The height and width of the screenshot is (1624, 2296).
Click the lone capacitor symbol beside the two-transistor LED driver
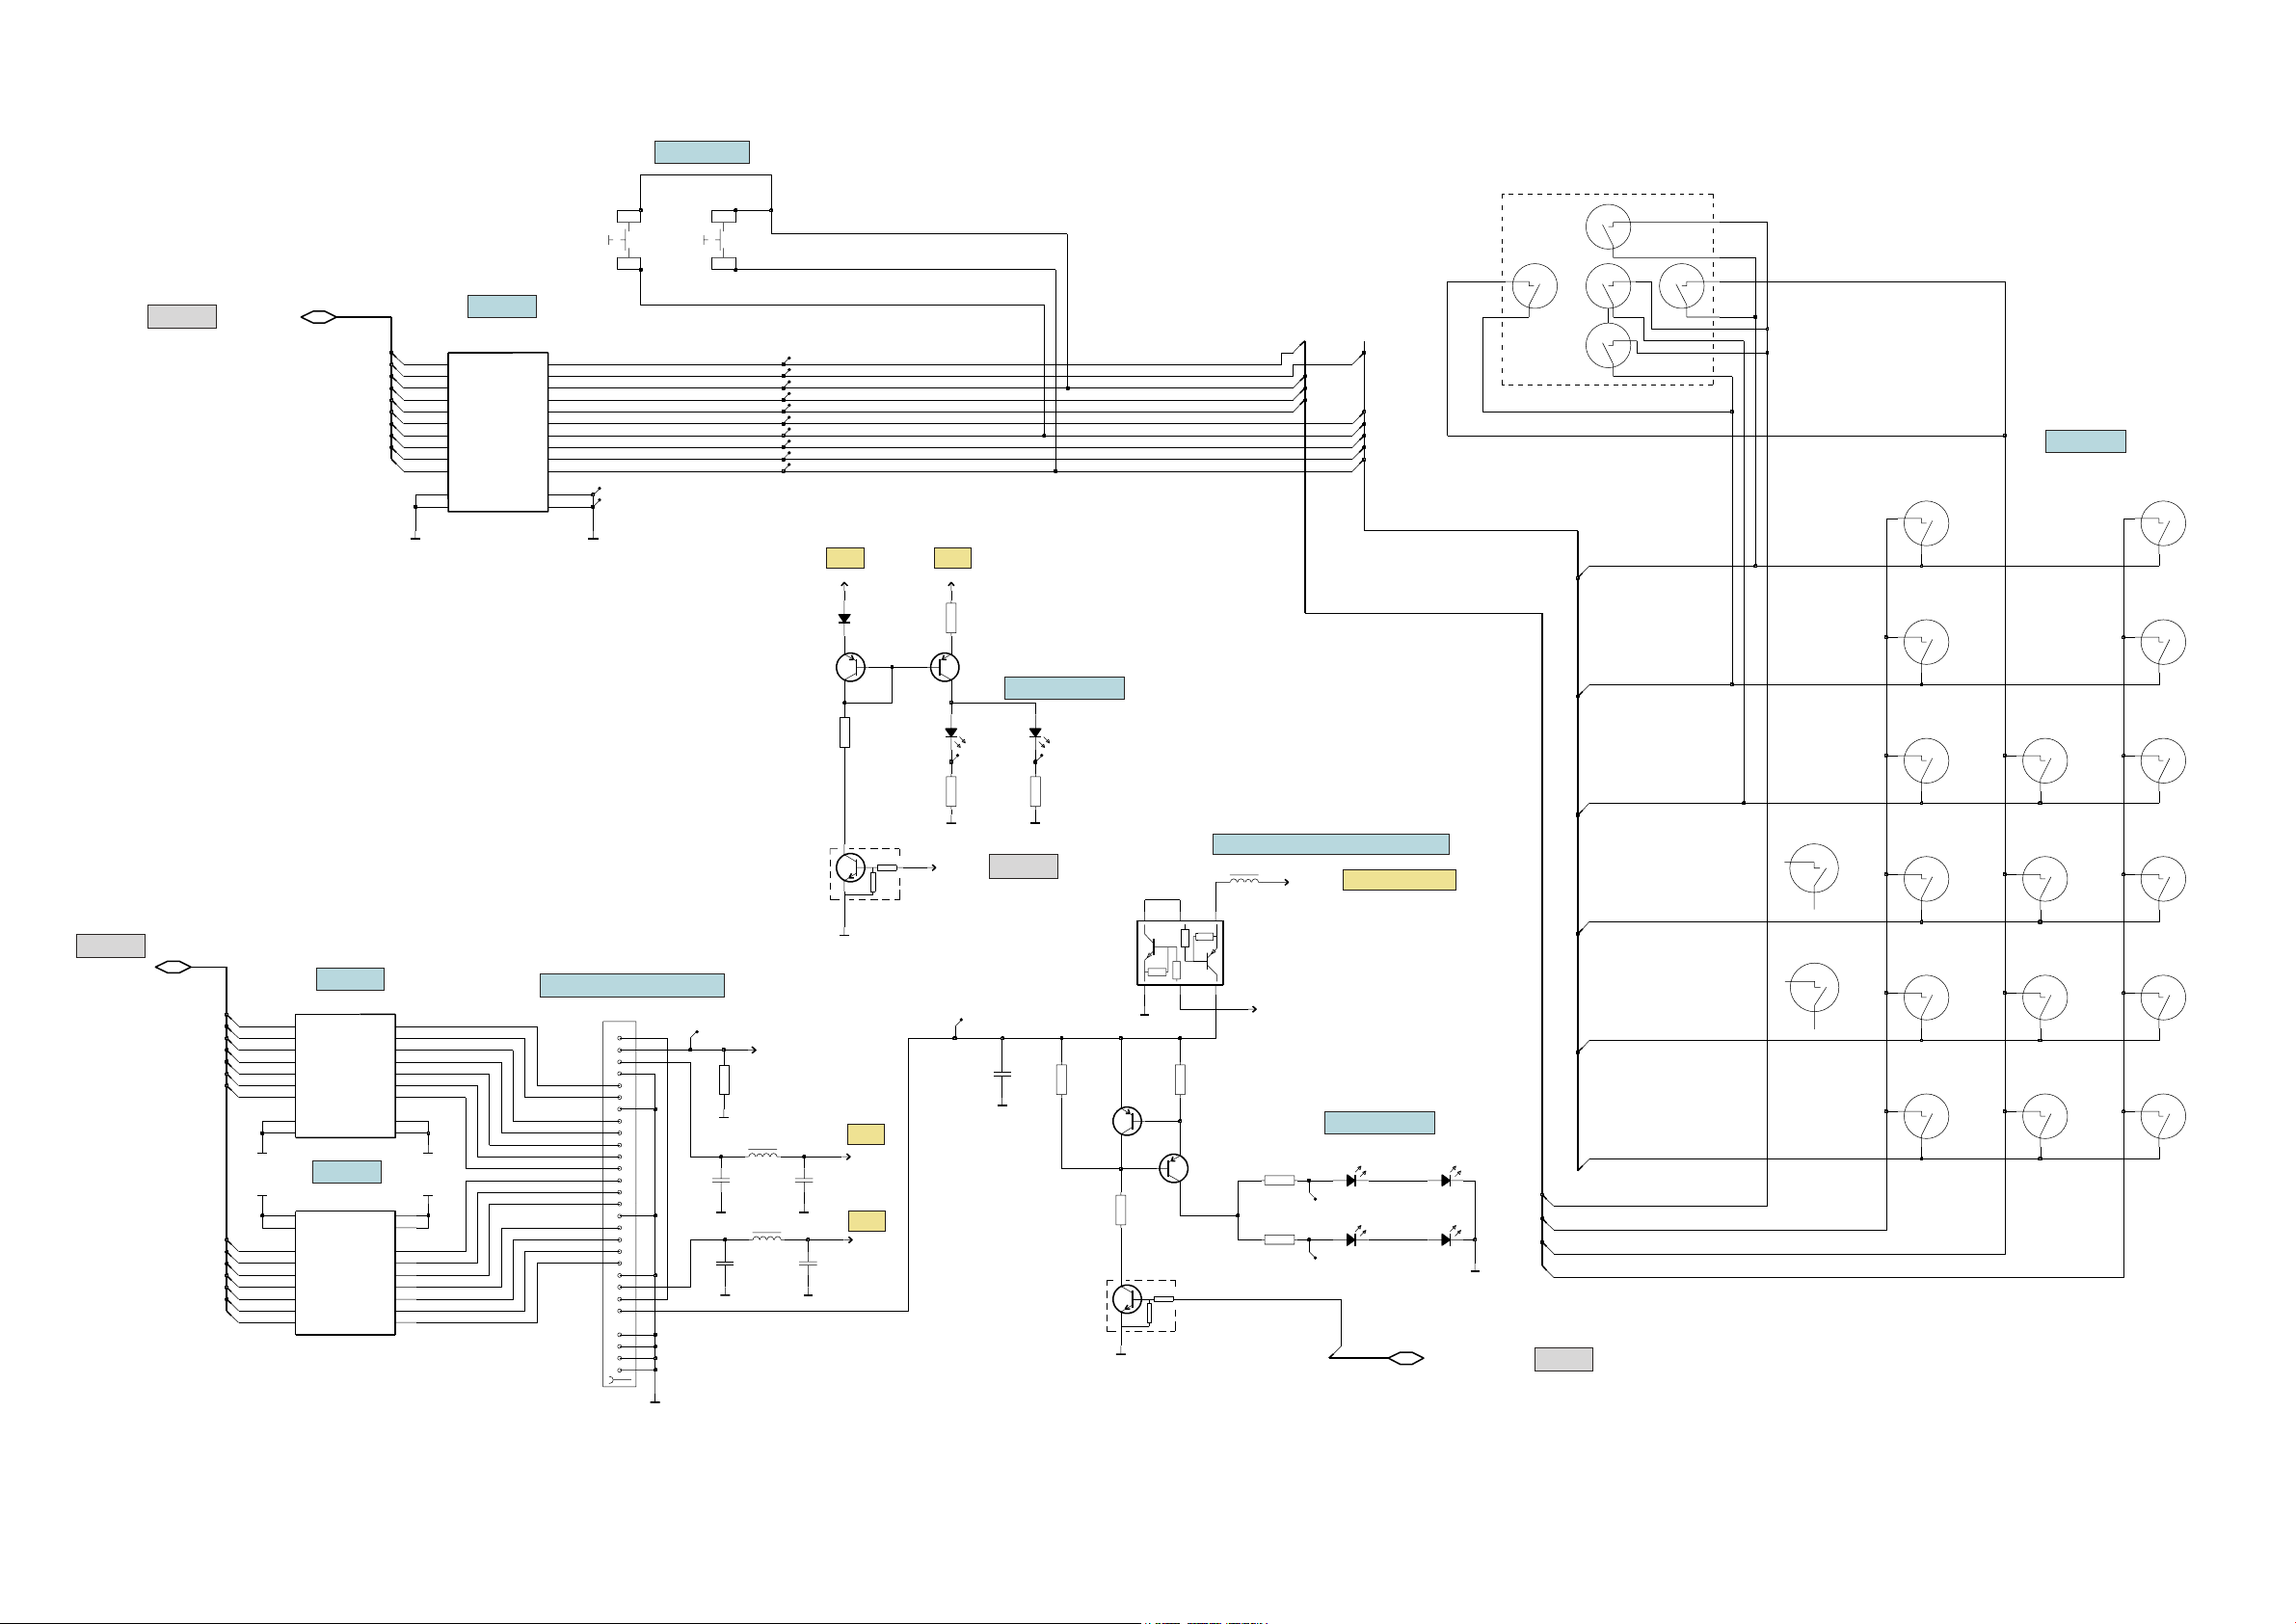click(x=1002, y=1074)
